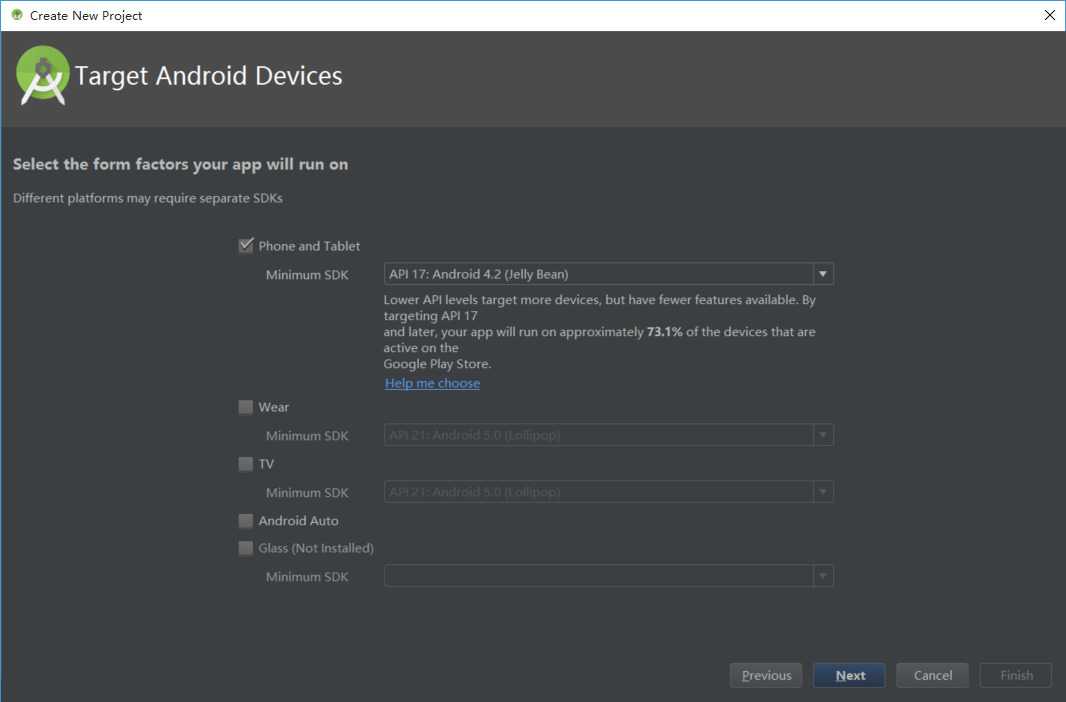Enable the Wear form factor checkbox
Image resolution: width=1066 pixels, height=702 pixels.
coord(245,407)
